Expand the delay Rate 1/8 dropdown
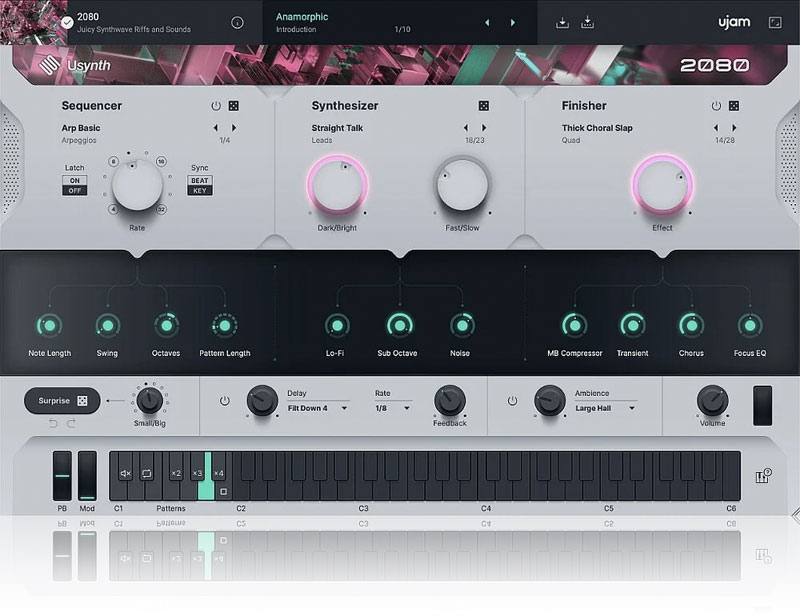 pos(393,408)
